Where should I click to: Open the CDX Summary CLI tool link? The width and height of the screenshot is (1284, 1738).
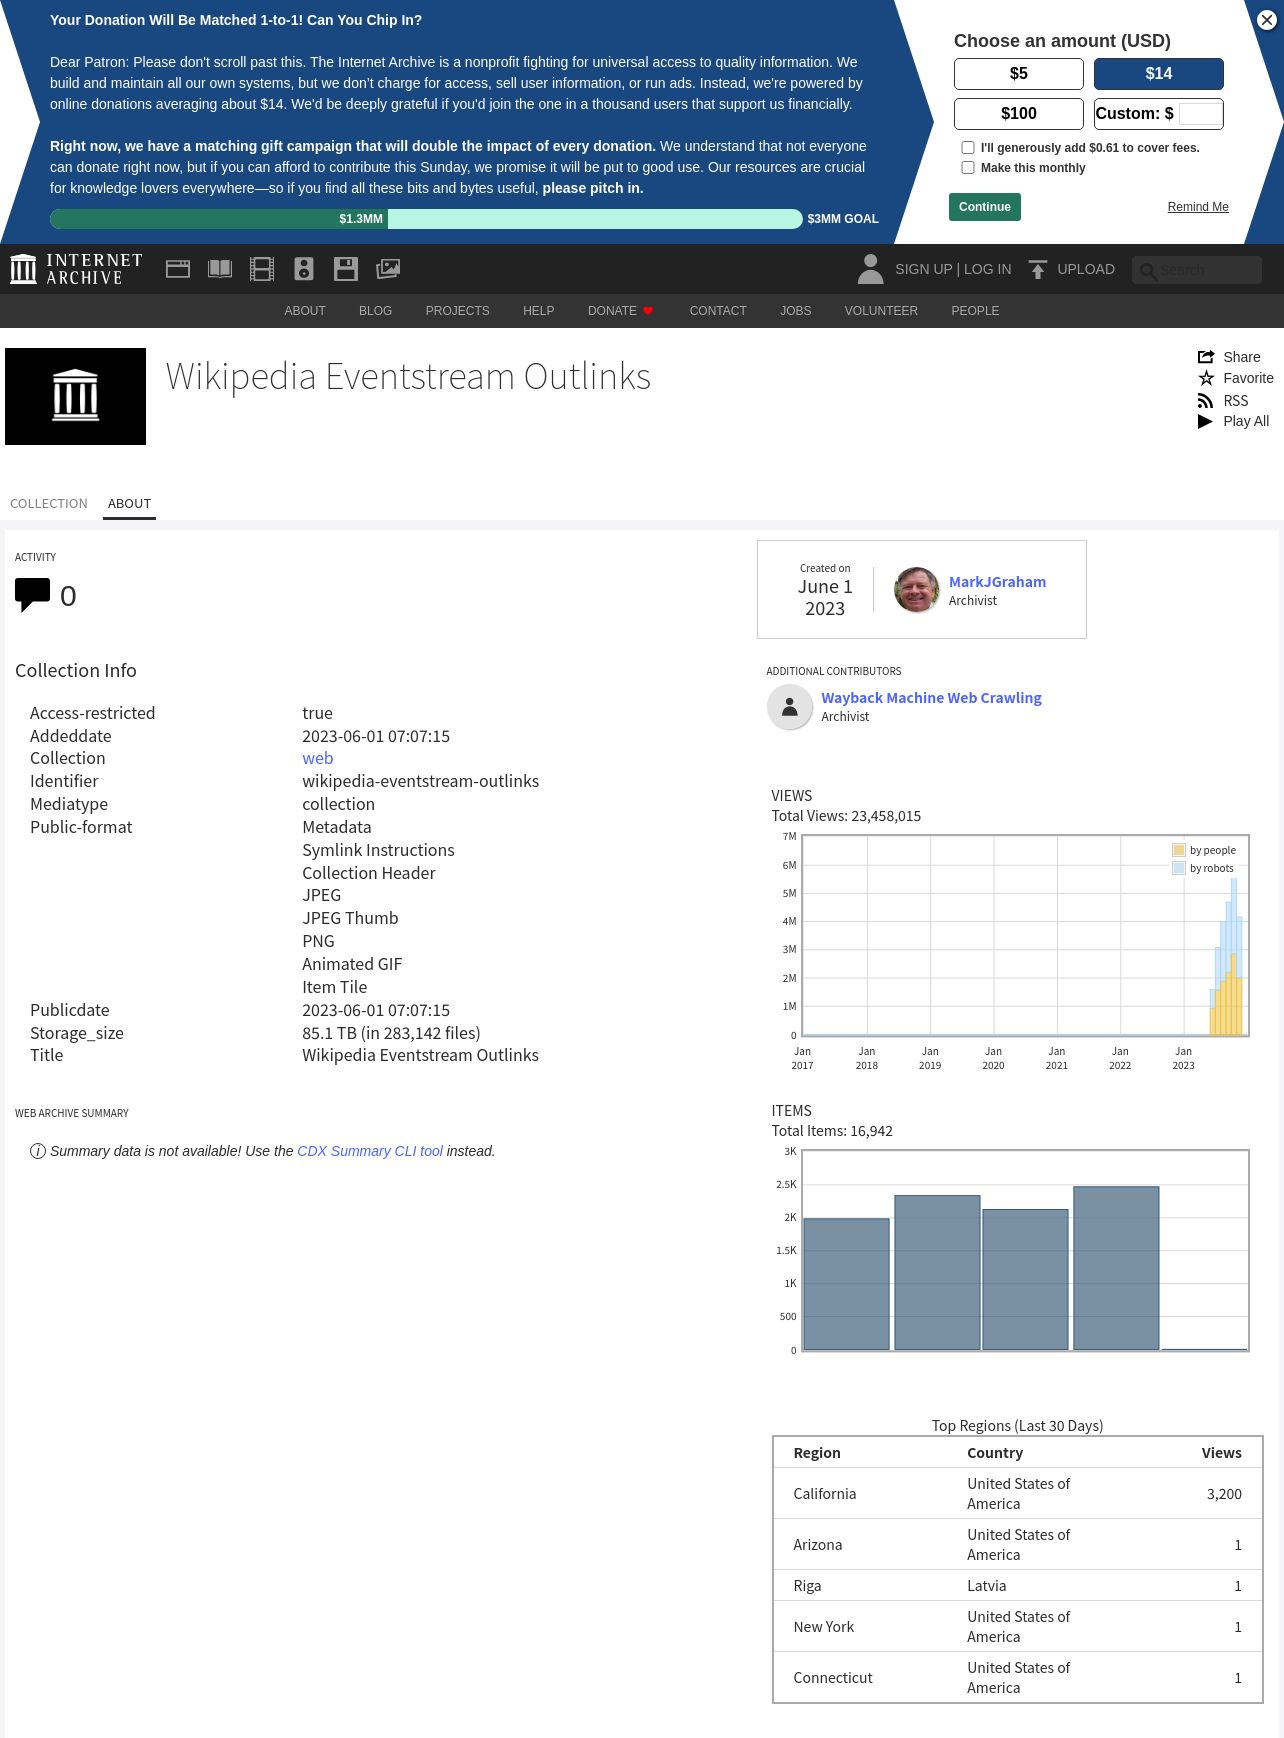(370, 1151)
